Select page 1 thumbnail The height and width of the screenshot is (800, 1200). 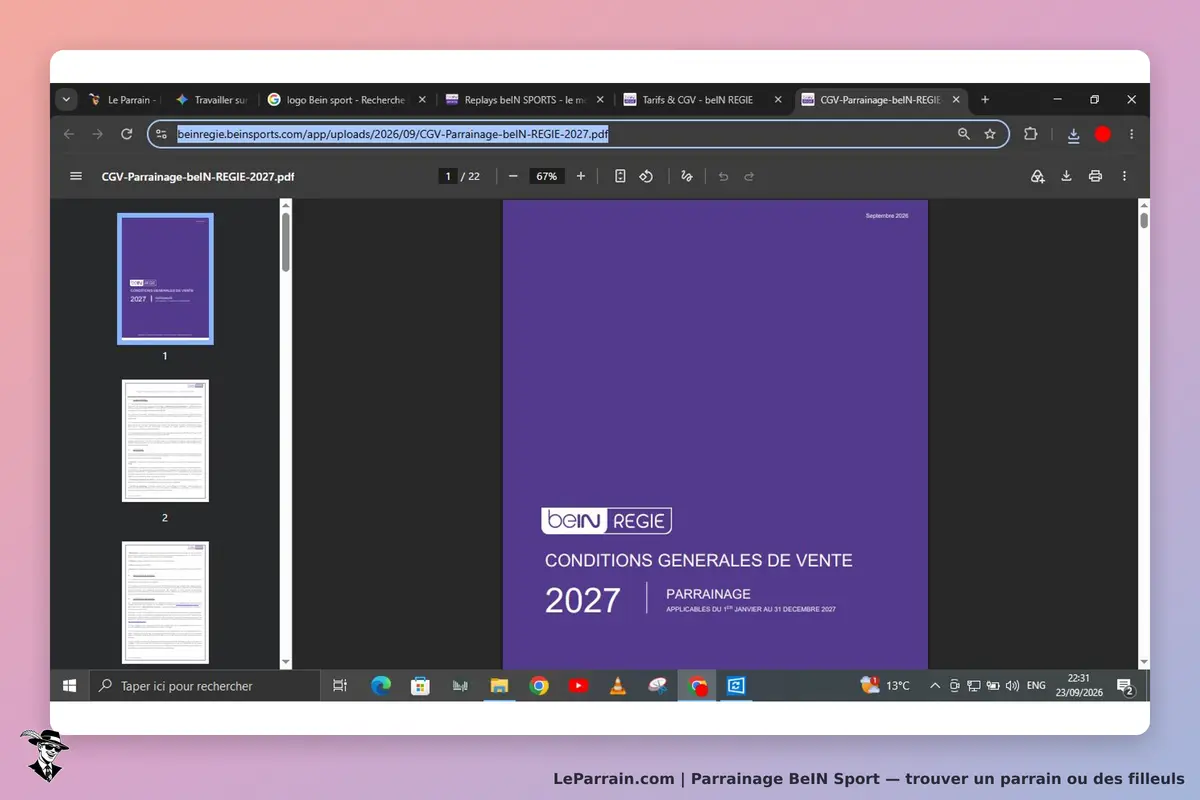point(165,279)
